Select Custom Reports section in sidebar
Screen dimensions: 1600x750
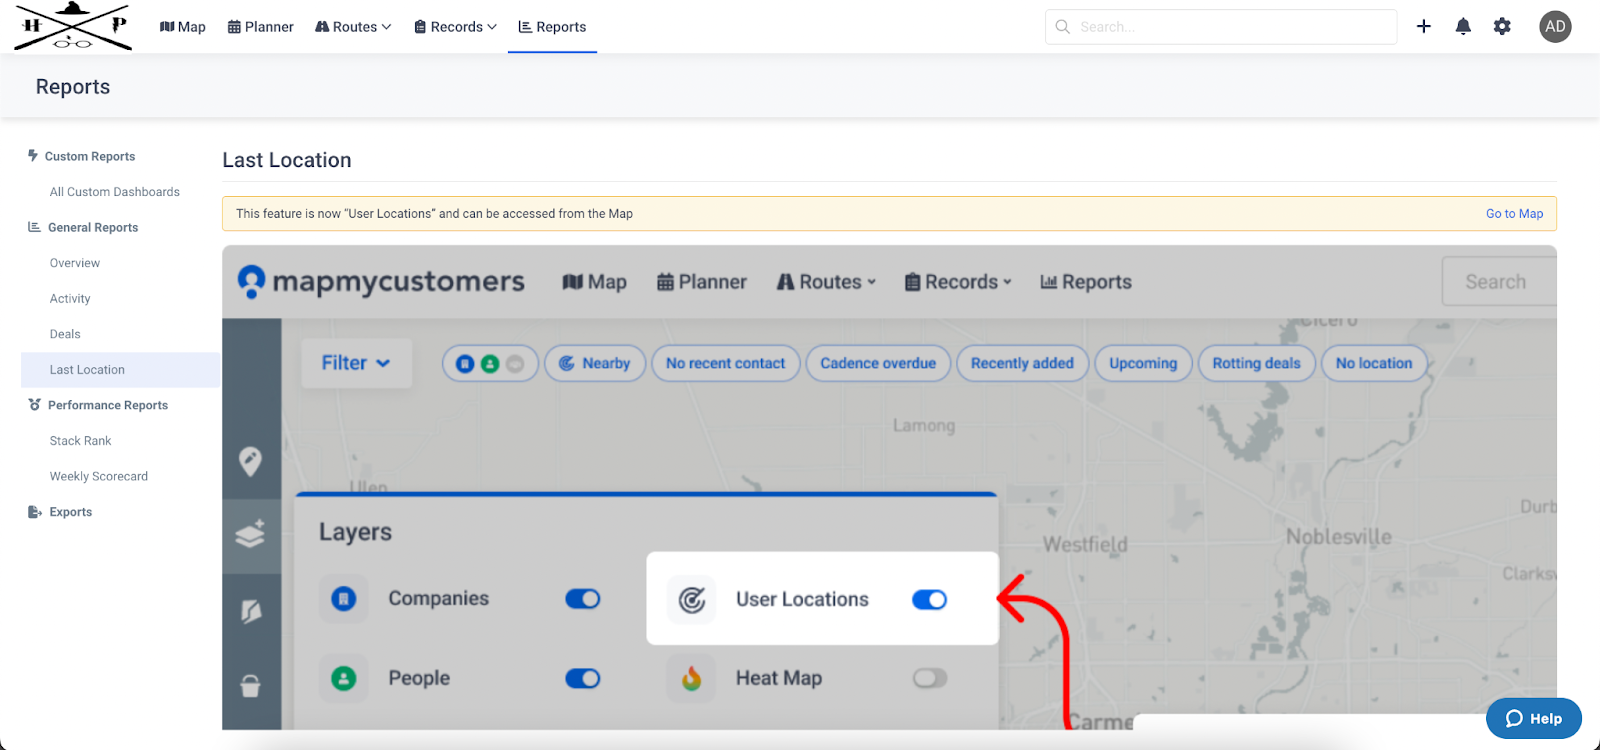pyautogui.click(x=90, y=156)
